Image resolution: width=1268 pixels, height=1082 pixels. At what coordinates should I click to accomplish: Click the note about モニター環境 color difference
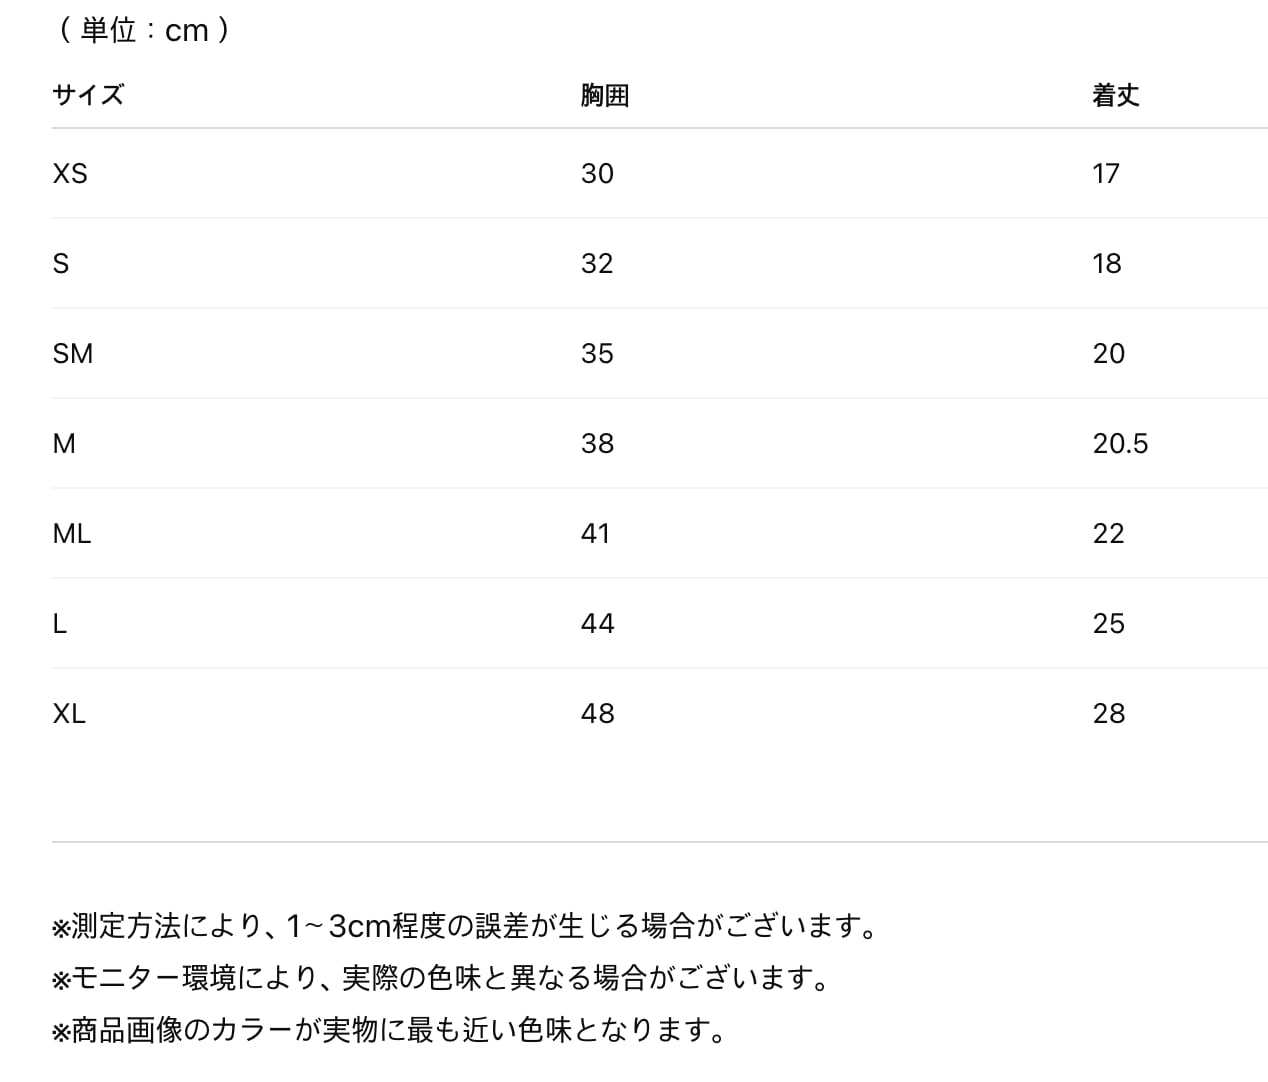click(x=442, y=978)
